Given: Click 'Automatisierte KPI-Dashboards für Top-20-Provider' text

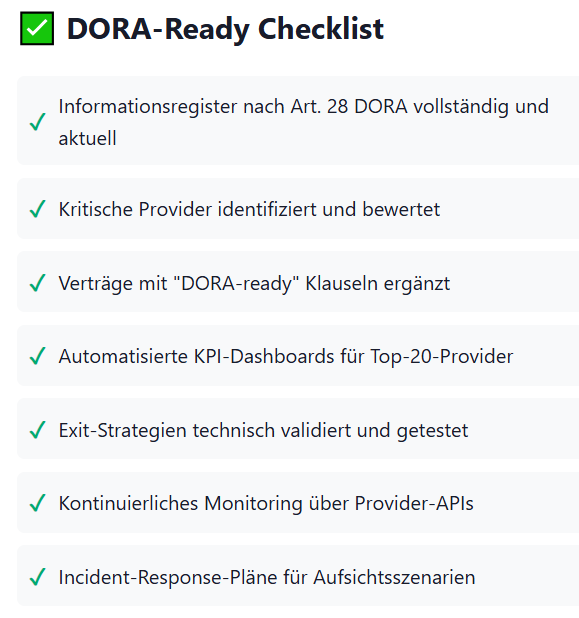Looking at the screenshot, I should tap(286, 356).
